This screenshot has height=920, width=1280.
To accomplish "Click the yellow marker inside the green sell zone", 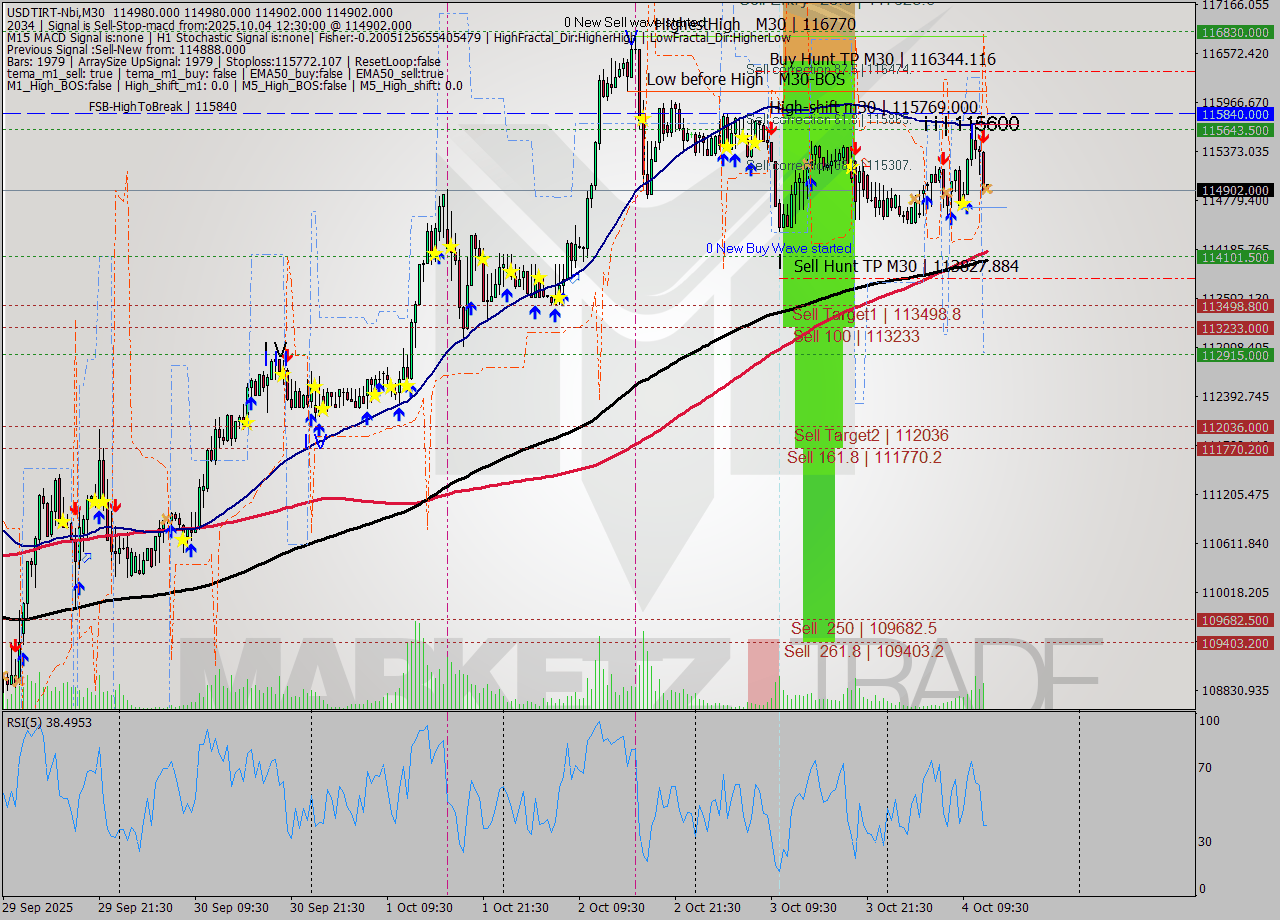I will pyautogui.click(x=852, y=166).
